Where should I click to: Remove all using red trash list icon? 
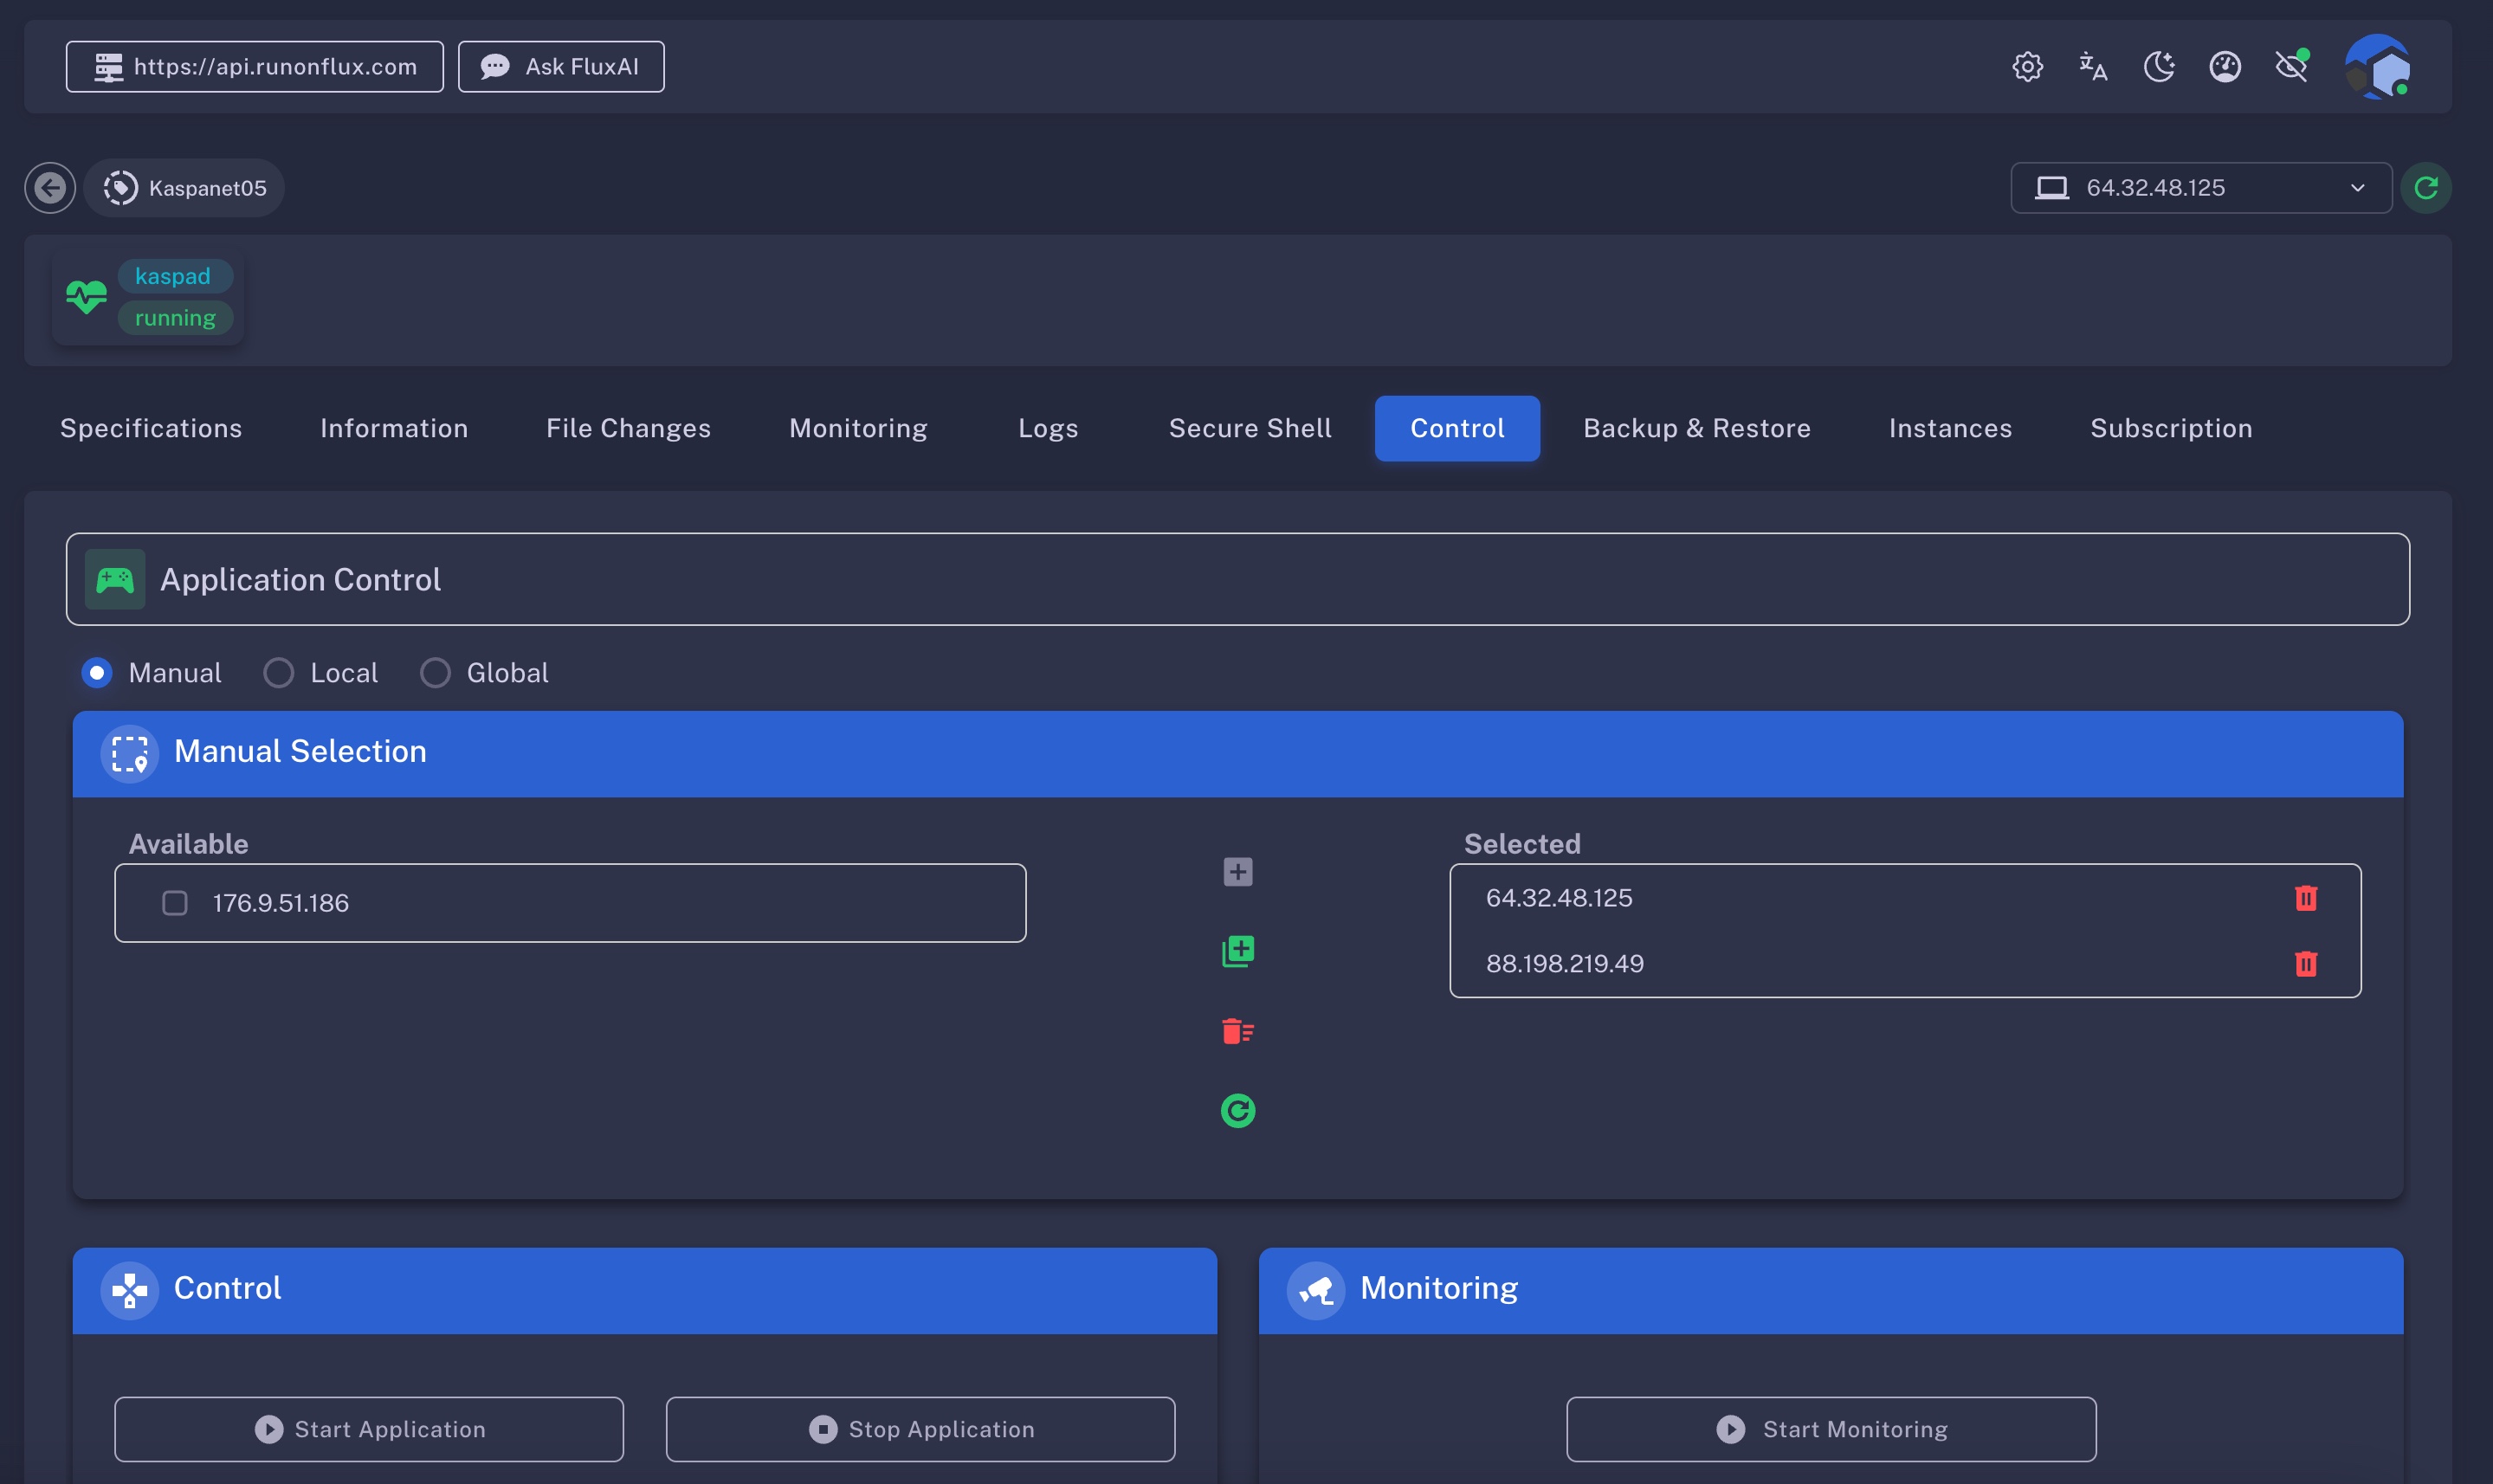tap(1238, 1031)
